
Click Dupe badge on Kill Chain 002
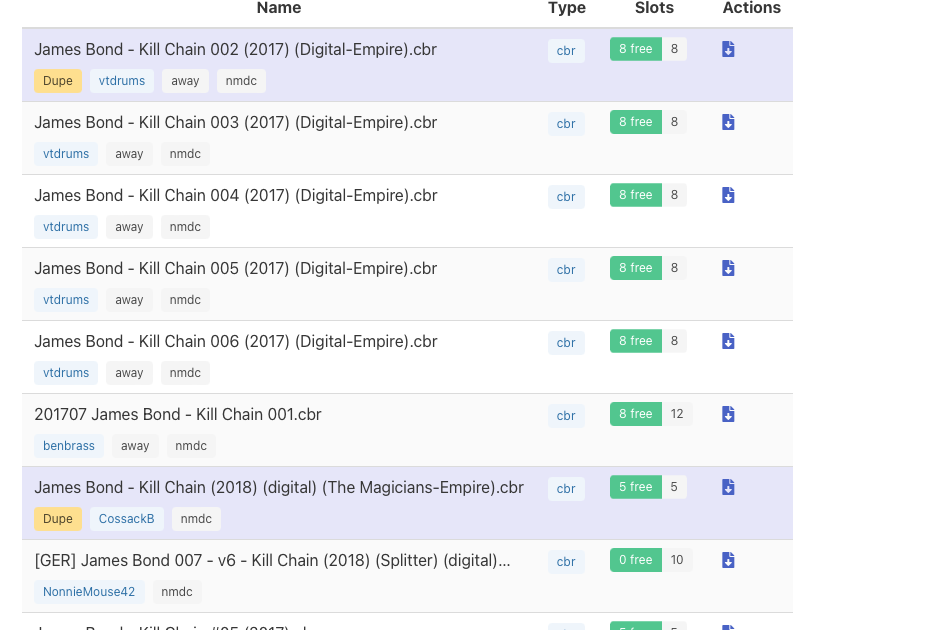pyautogui.click(x=58, y=81)
